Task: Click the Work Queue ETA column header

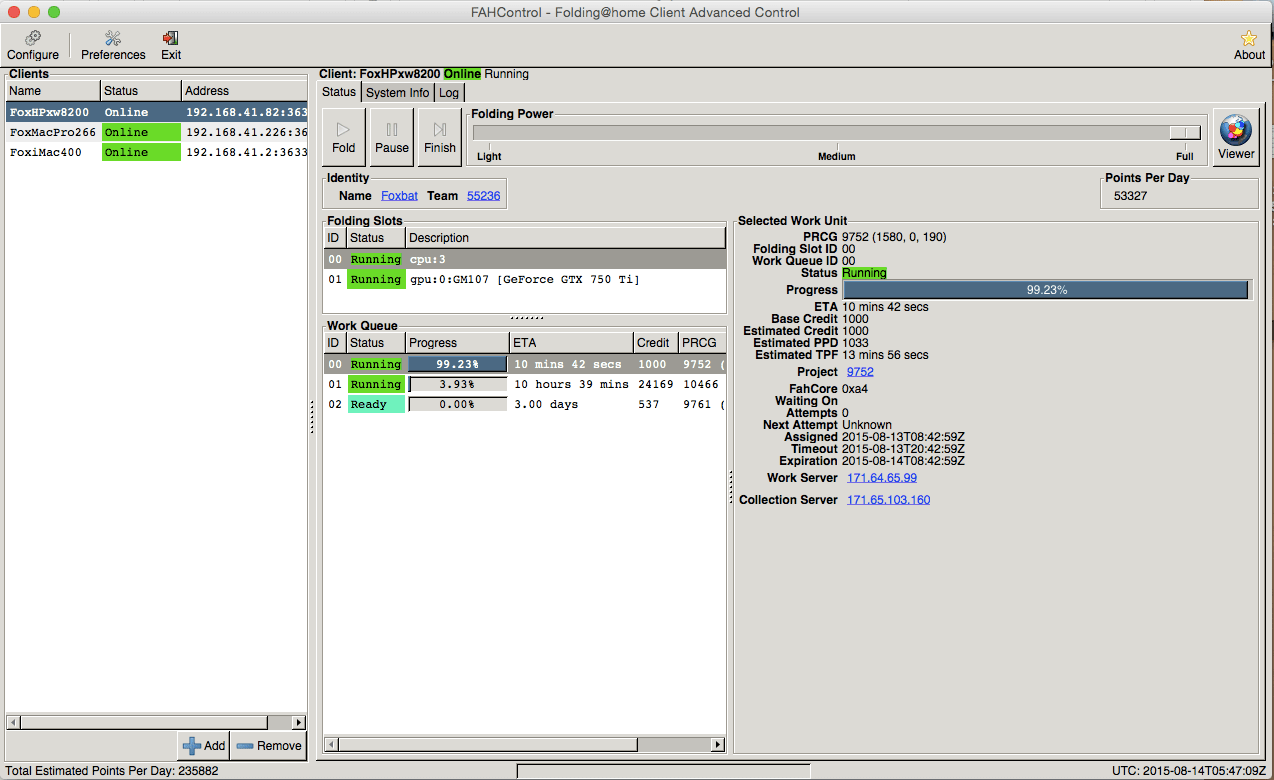Action: 571,343
